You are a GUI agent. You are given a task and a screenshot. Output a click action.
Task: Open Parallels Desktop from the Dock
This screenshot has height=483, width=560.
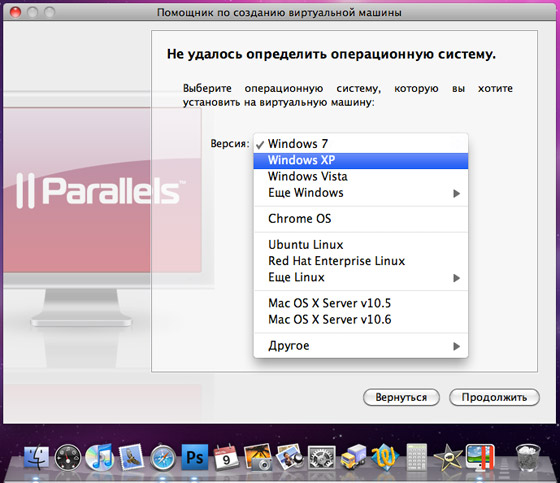pyautogui.click(x=480, y=457)
